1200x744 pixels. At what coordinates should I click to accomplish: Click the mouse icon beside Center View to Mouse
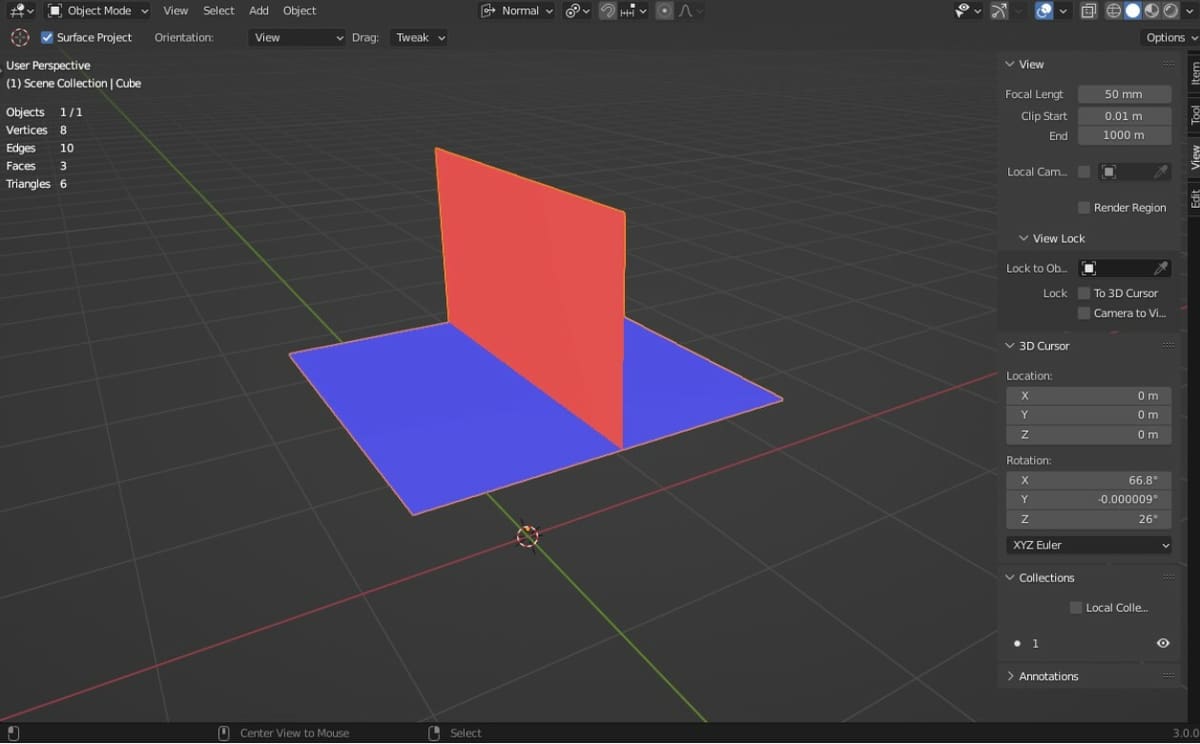tap(224, 733)
